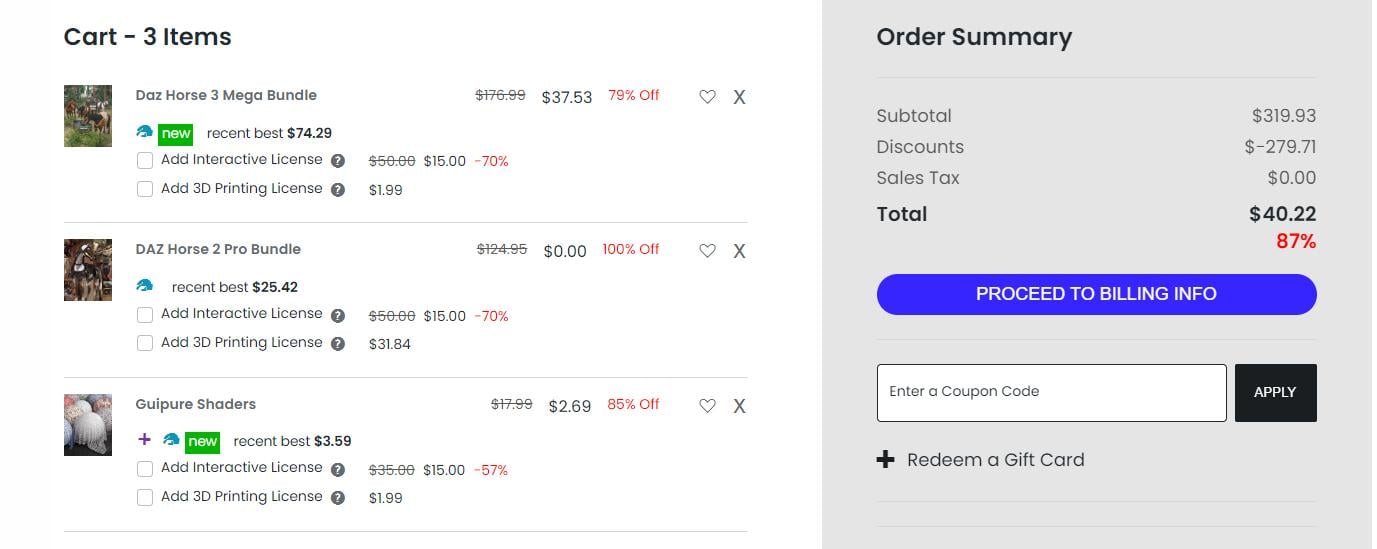Remove DAZ Horse 2 Pro Bundle from cart
Viewport: 1377px width, 549px height.
coord(739,251)
